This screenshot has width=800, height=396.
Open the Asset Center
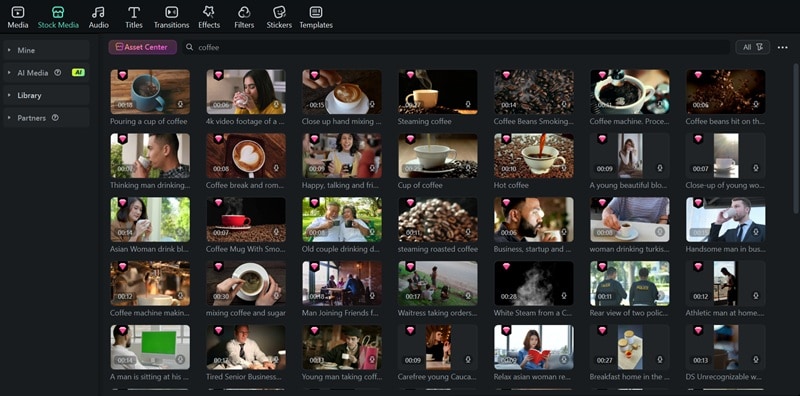pyautogui.click(x=142, y=47)
